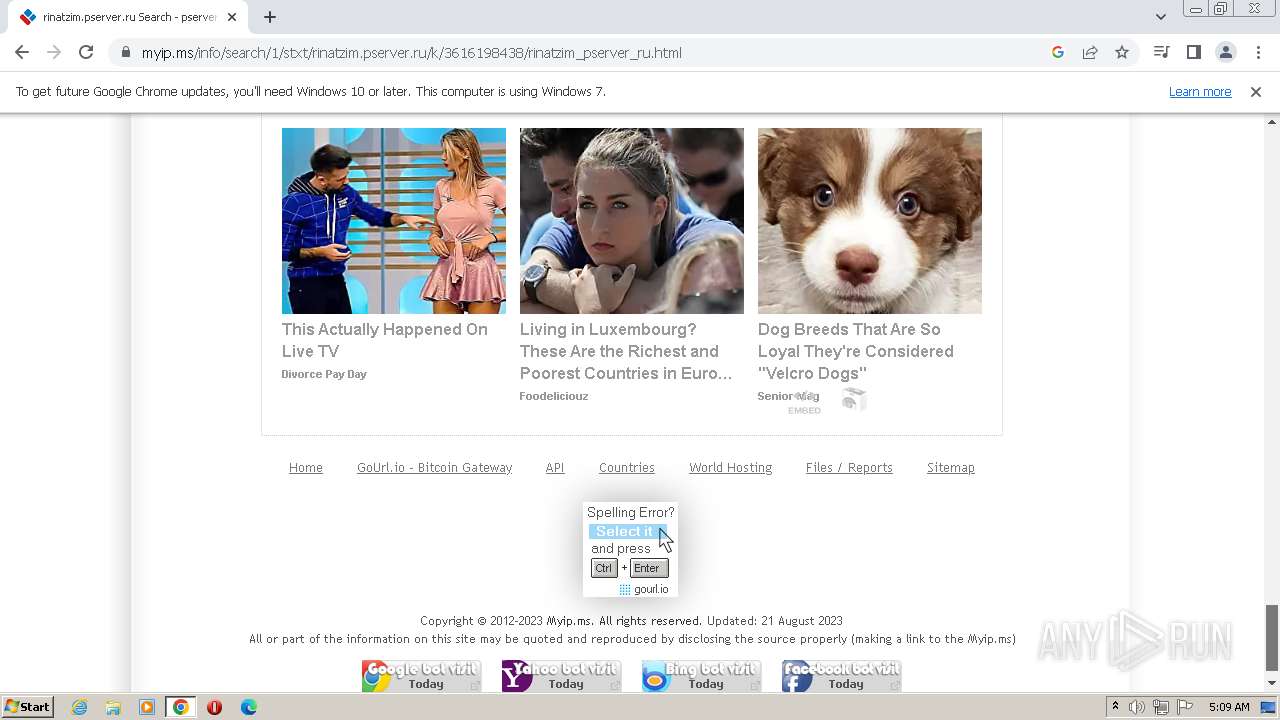View site security lock information
This screenshot has height=720, width=1280.
pyautogui.click(x=125, y=53)
